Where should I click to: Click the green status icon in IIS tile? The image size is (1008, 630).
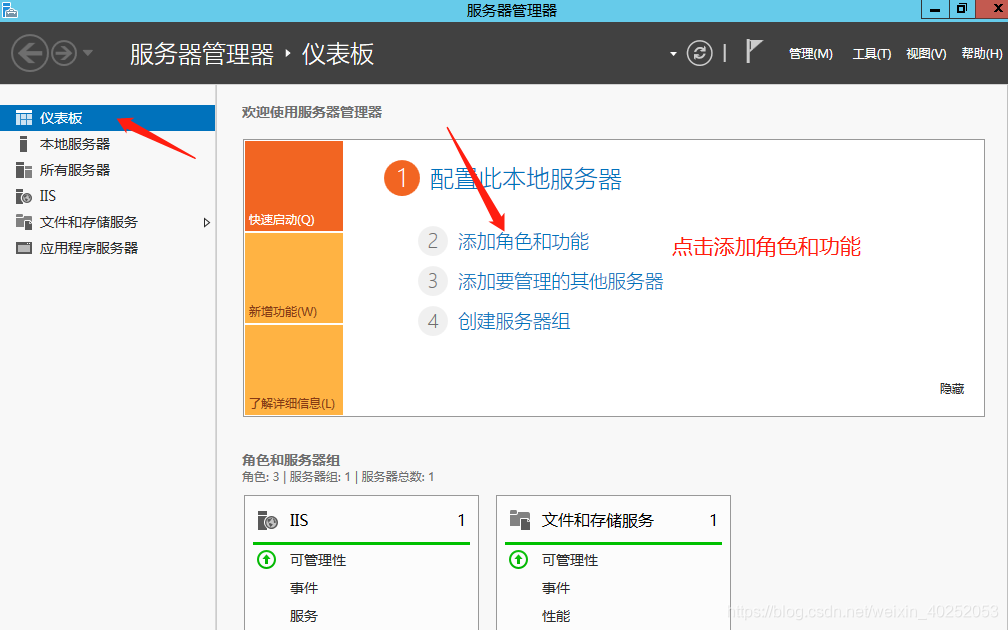coord(266,559)
